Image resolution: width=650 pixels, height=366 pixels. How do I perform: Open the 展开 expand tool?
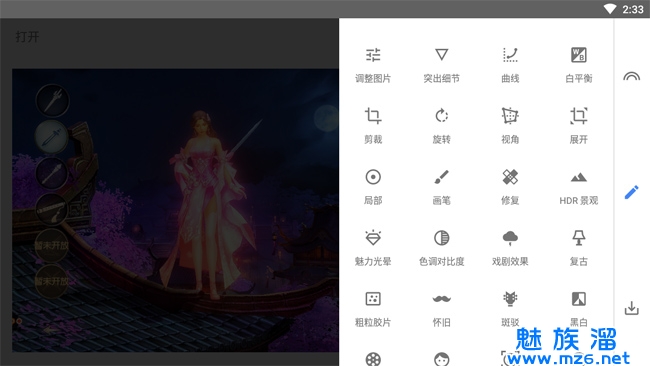pyautogui.click(x=579, y=126)
